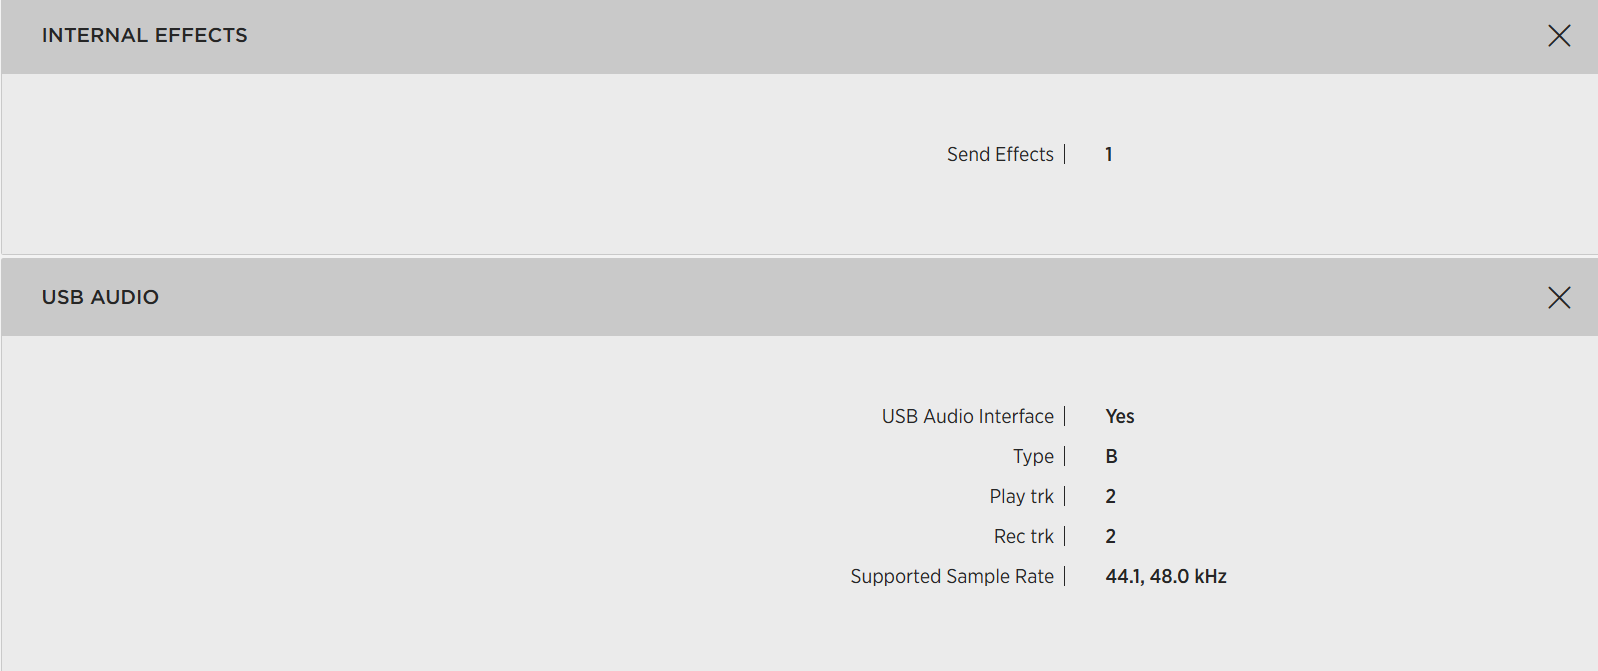Click the Send Effects value 1

[1109, 154]
